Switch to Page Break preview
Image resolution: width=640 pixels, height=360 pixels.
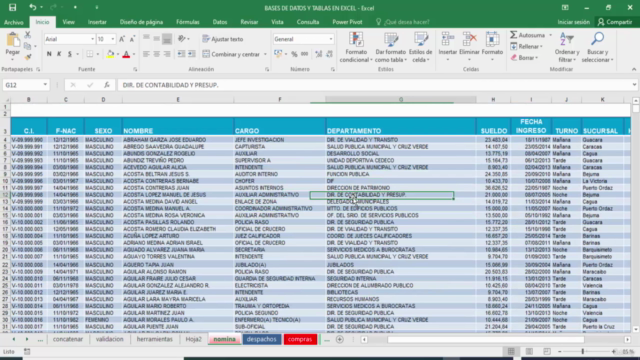point(547,351)
